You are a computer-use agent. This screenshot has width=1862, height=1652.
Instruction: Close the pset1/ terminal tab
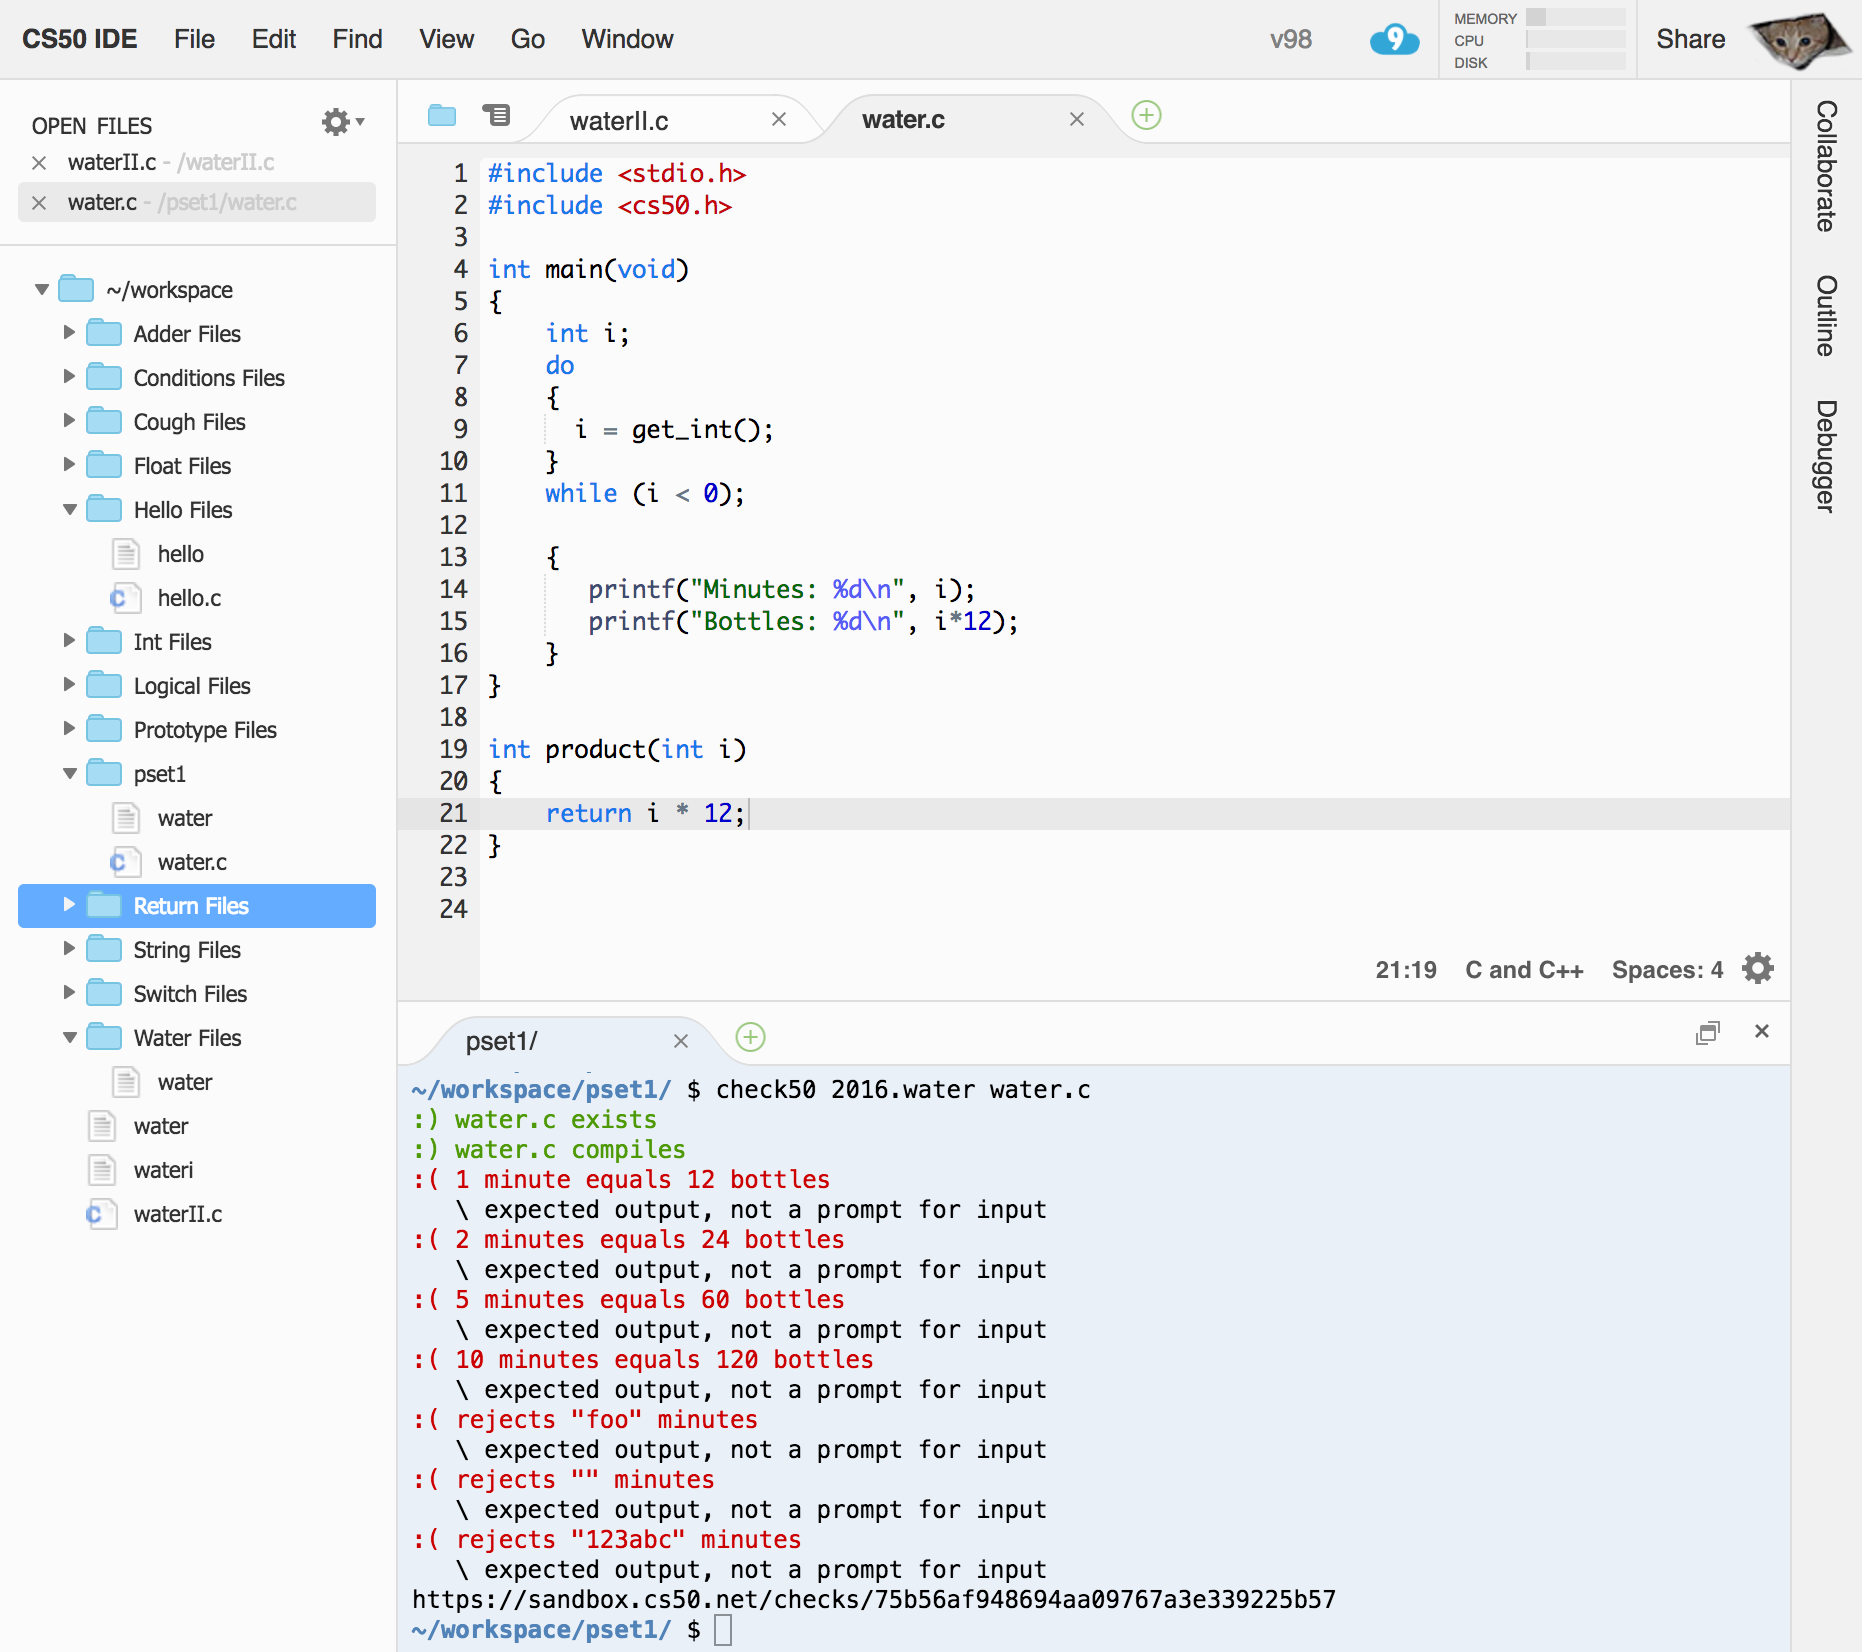681,1041
